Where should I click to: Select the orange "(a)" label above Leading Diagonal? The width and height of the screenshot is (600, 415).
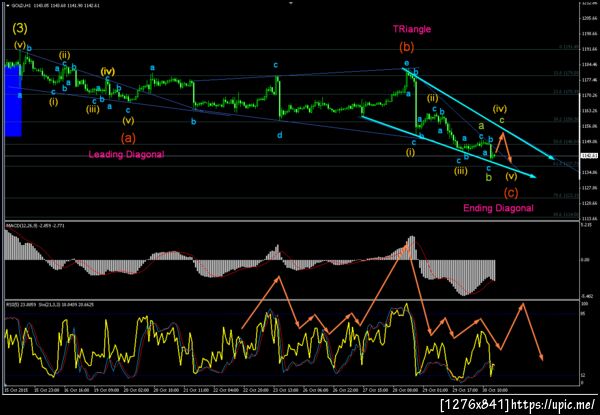click(128, 138)
